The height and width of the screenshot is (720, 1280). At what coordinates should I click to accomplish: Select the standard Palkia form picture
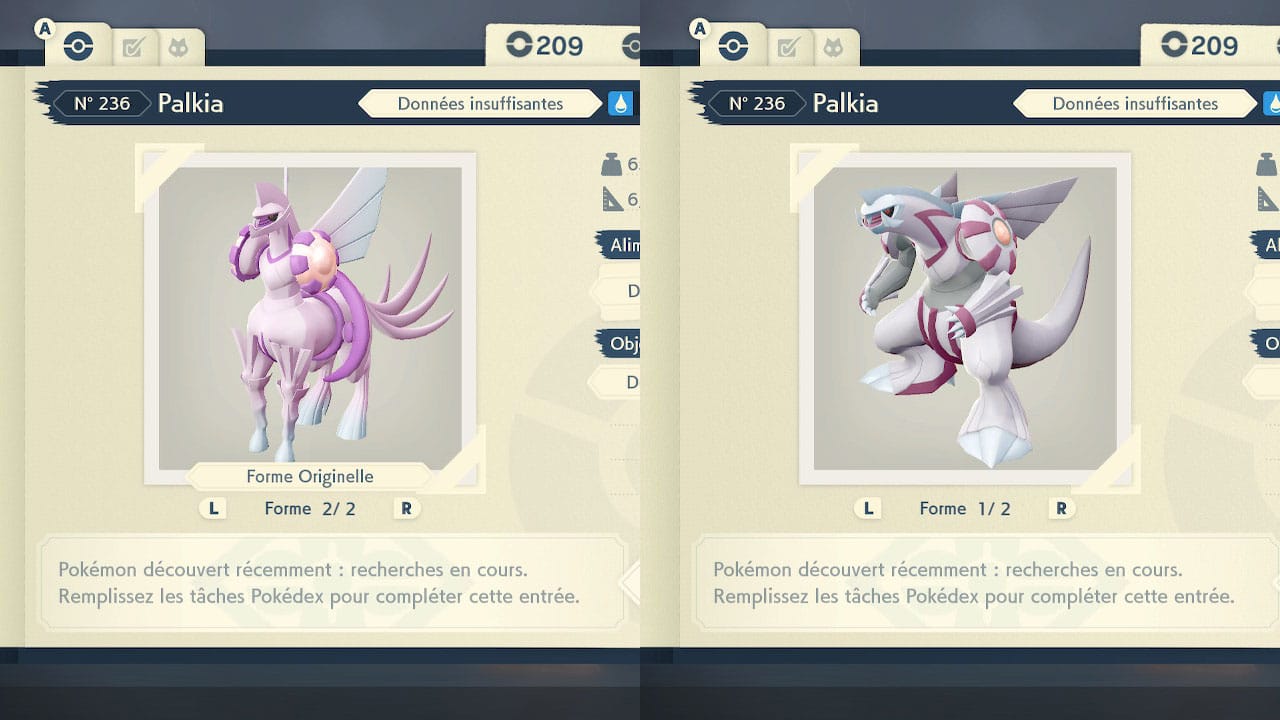(x=965, y=318)
